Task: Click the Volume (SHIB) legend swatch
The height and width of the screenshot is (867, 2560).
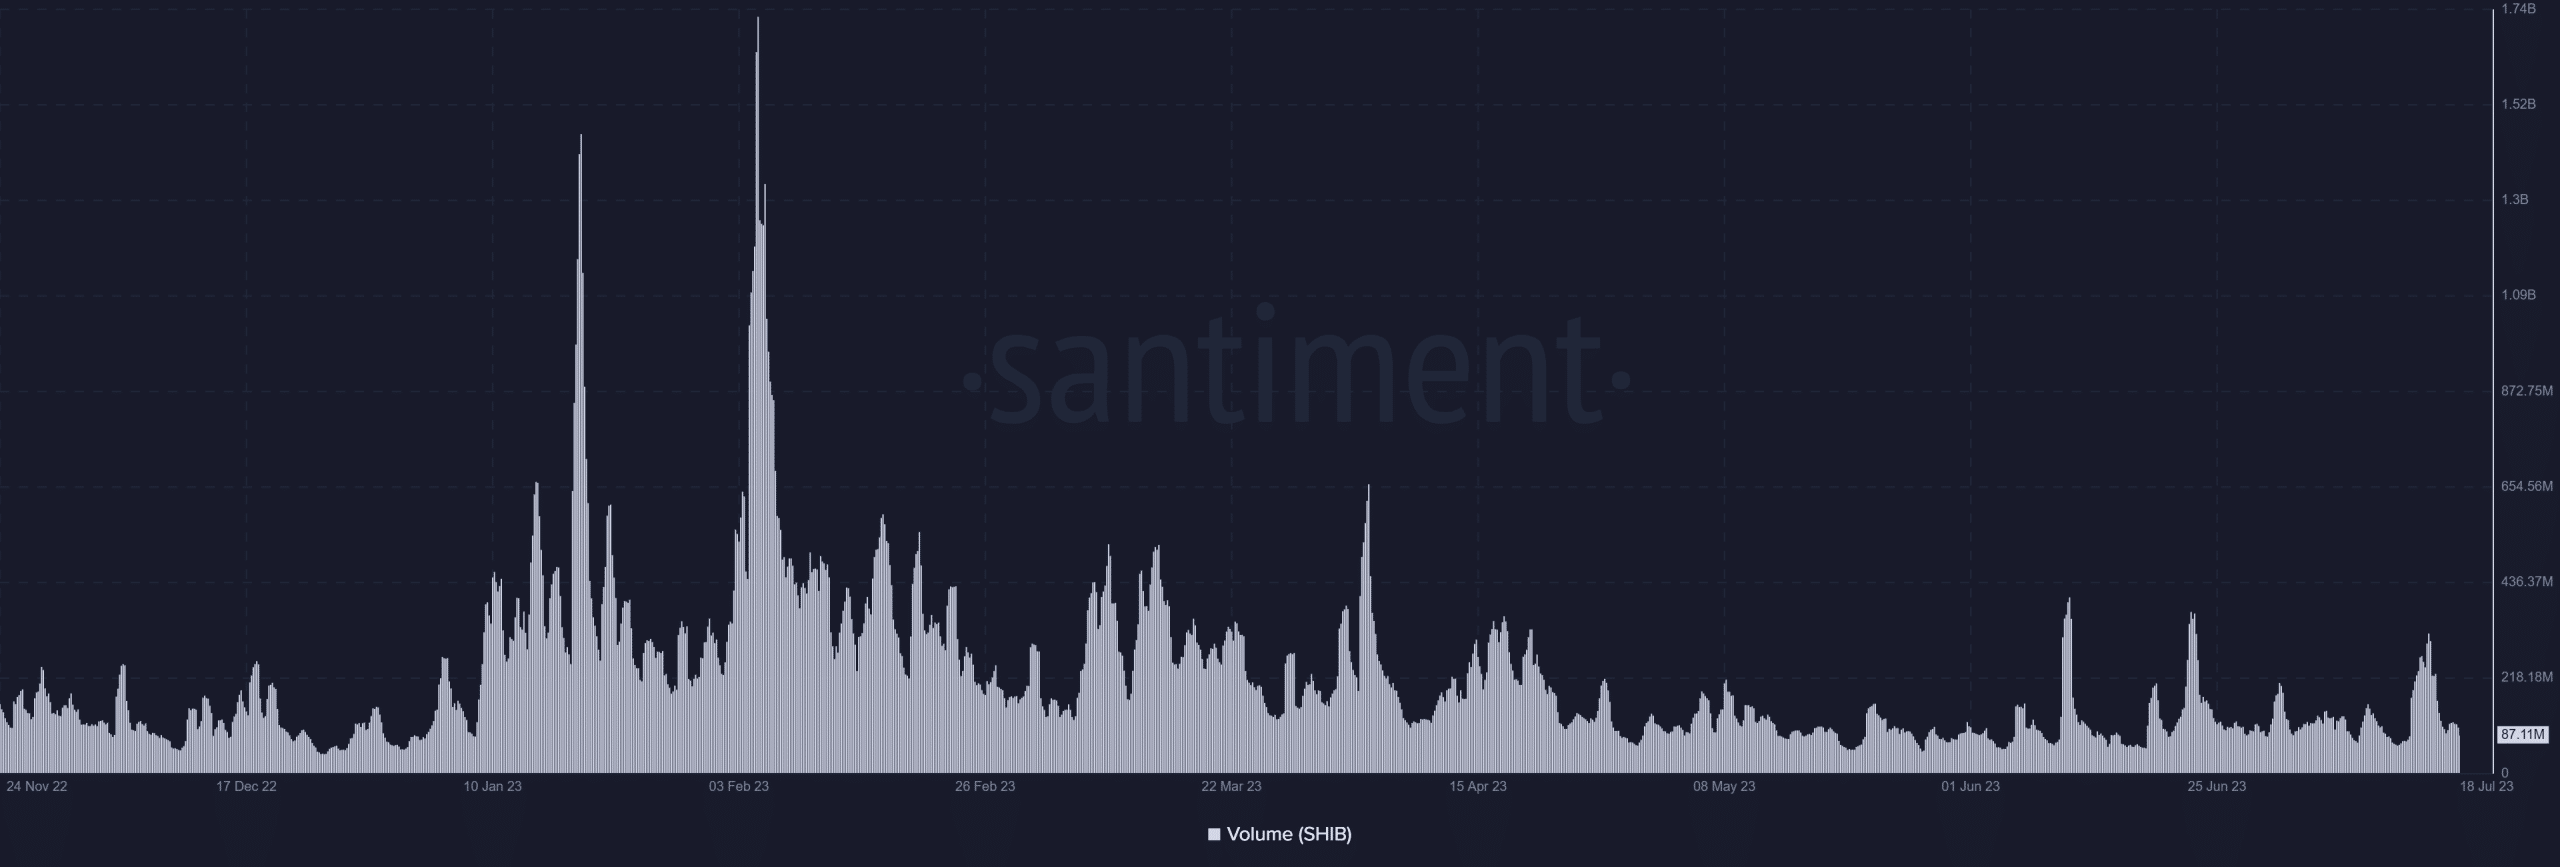Action: click(x=1214, y=834)
